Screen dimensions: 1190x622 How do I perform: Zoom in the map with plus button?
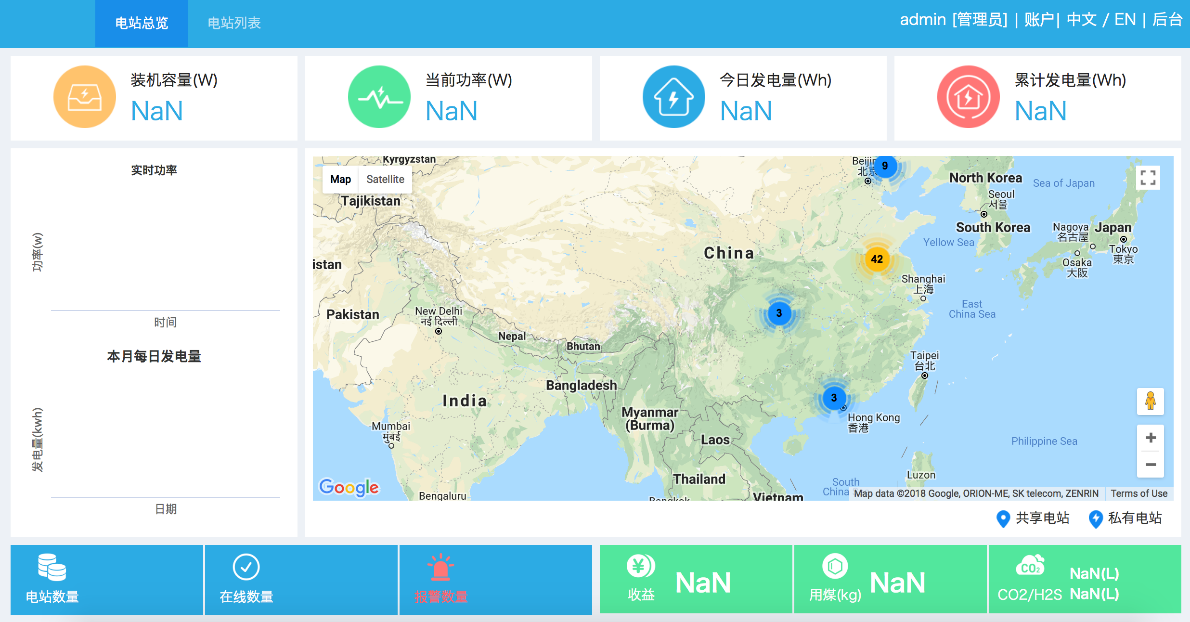pos(1151,438)
